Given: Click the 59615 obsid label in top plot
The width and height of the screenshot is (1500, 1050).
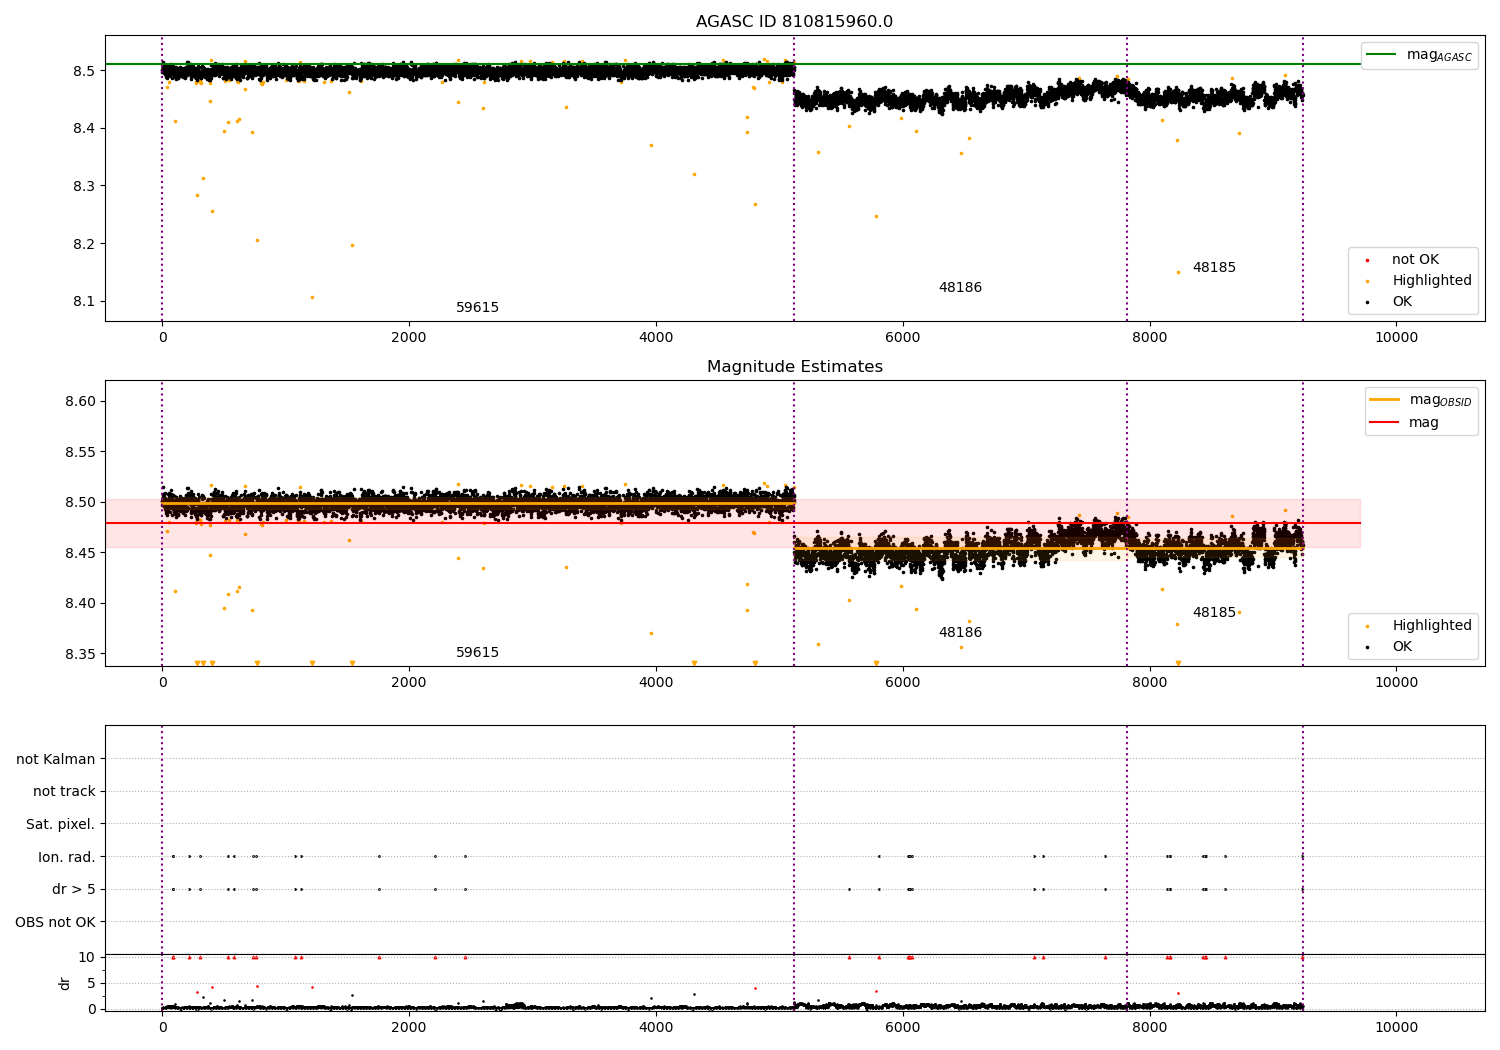Looking at the screenshot, I should tap(477, 308).
